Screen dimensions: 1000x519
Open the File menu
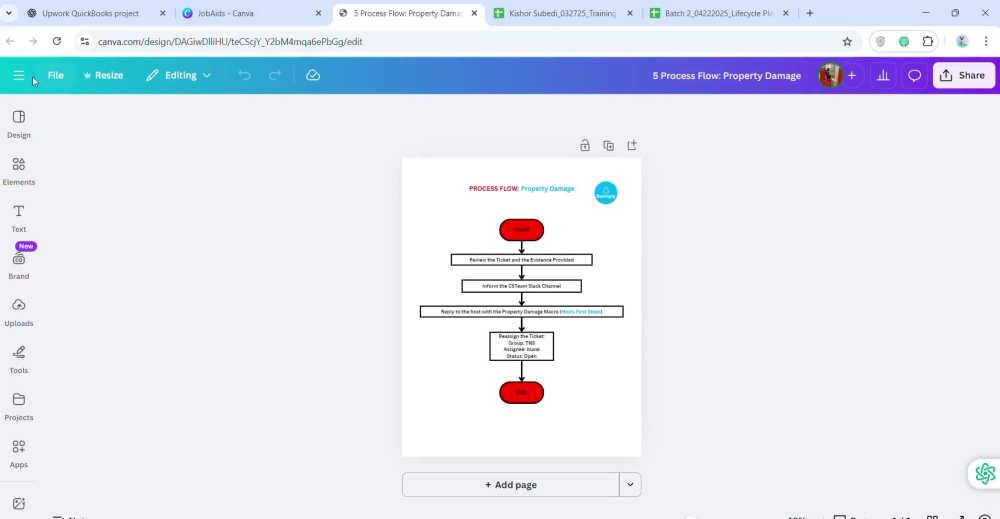coord(55,75)
